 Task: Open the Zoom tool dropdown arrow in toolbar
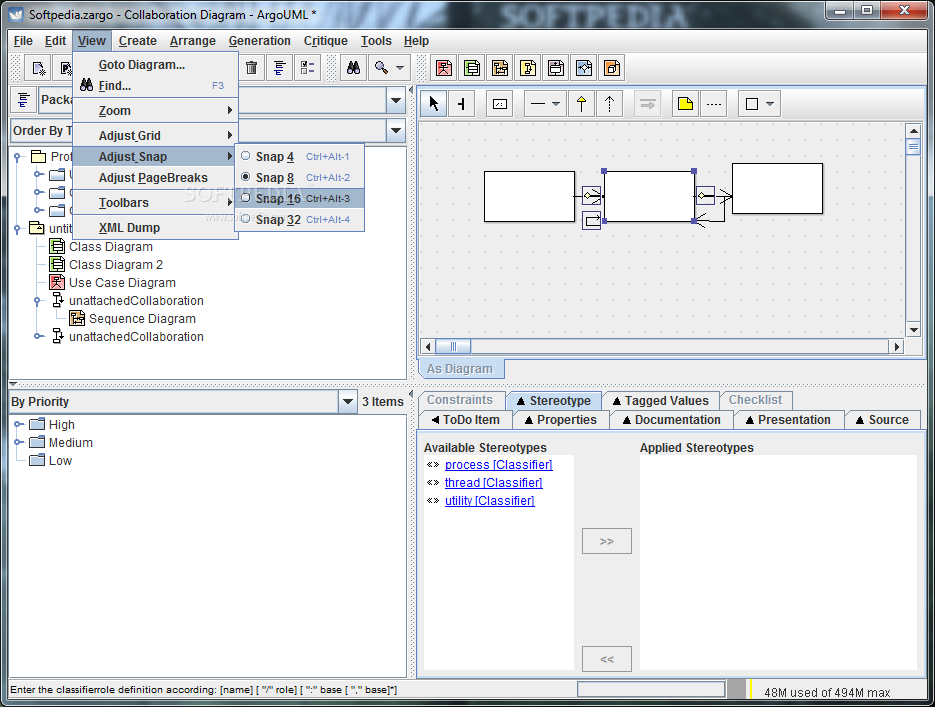[400, 68]
